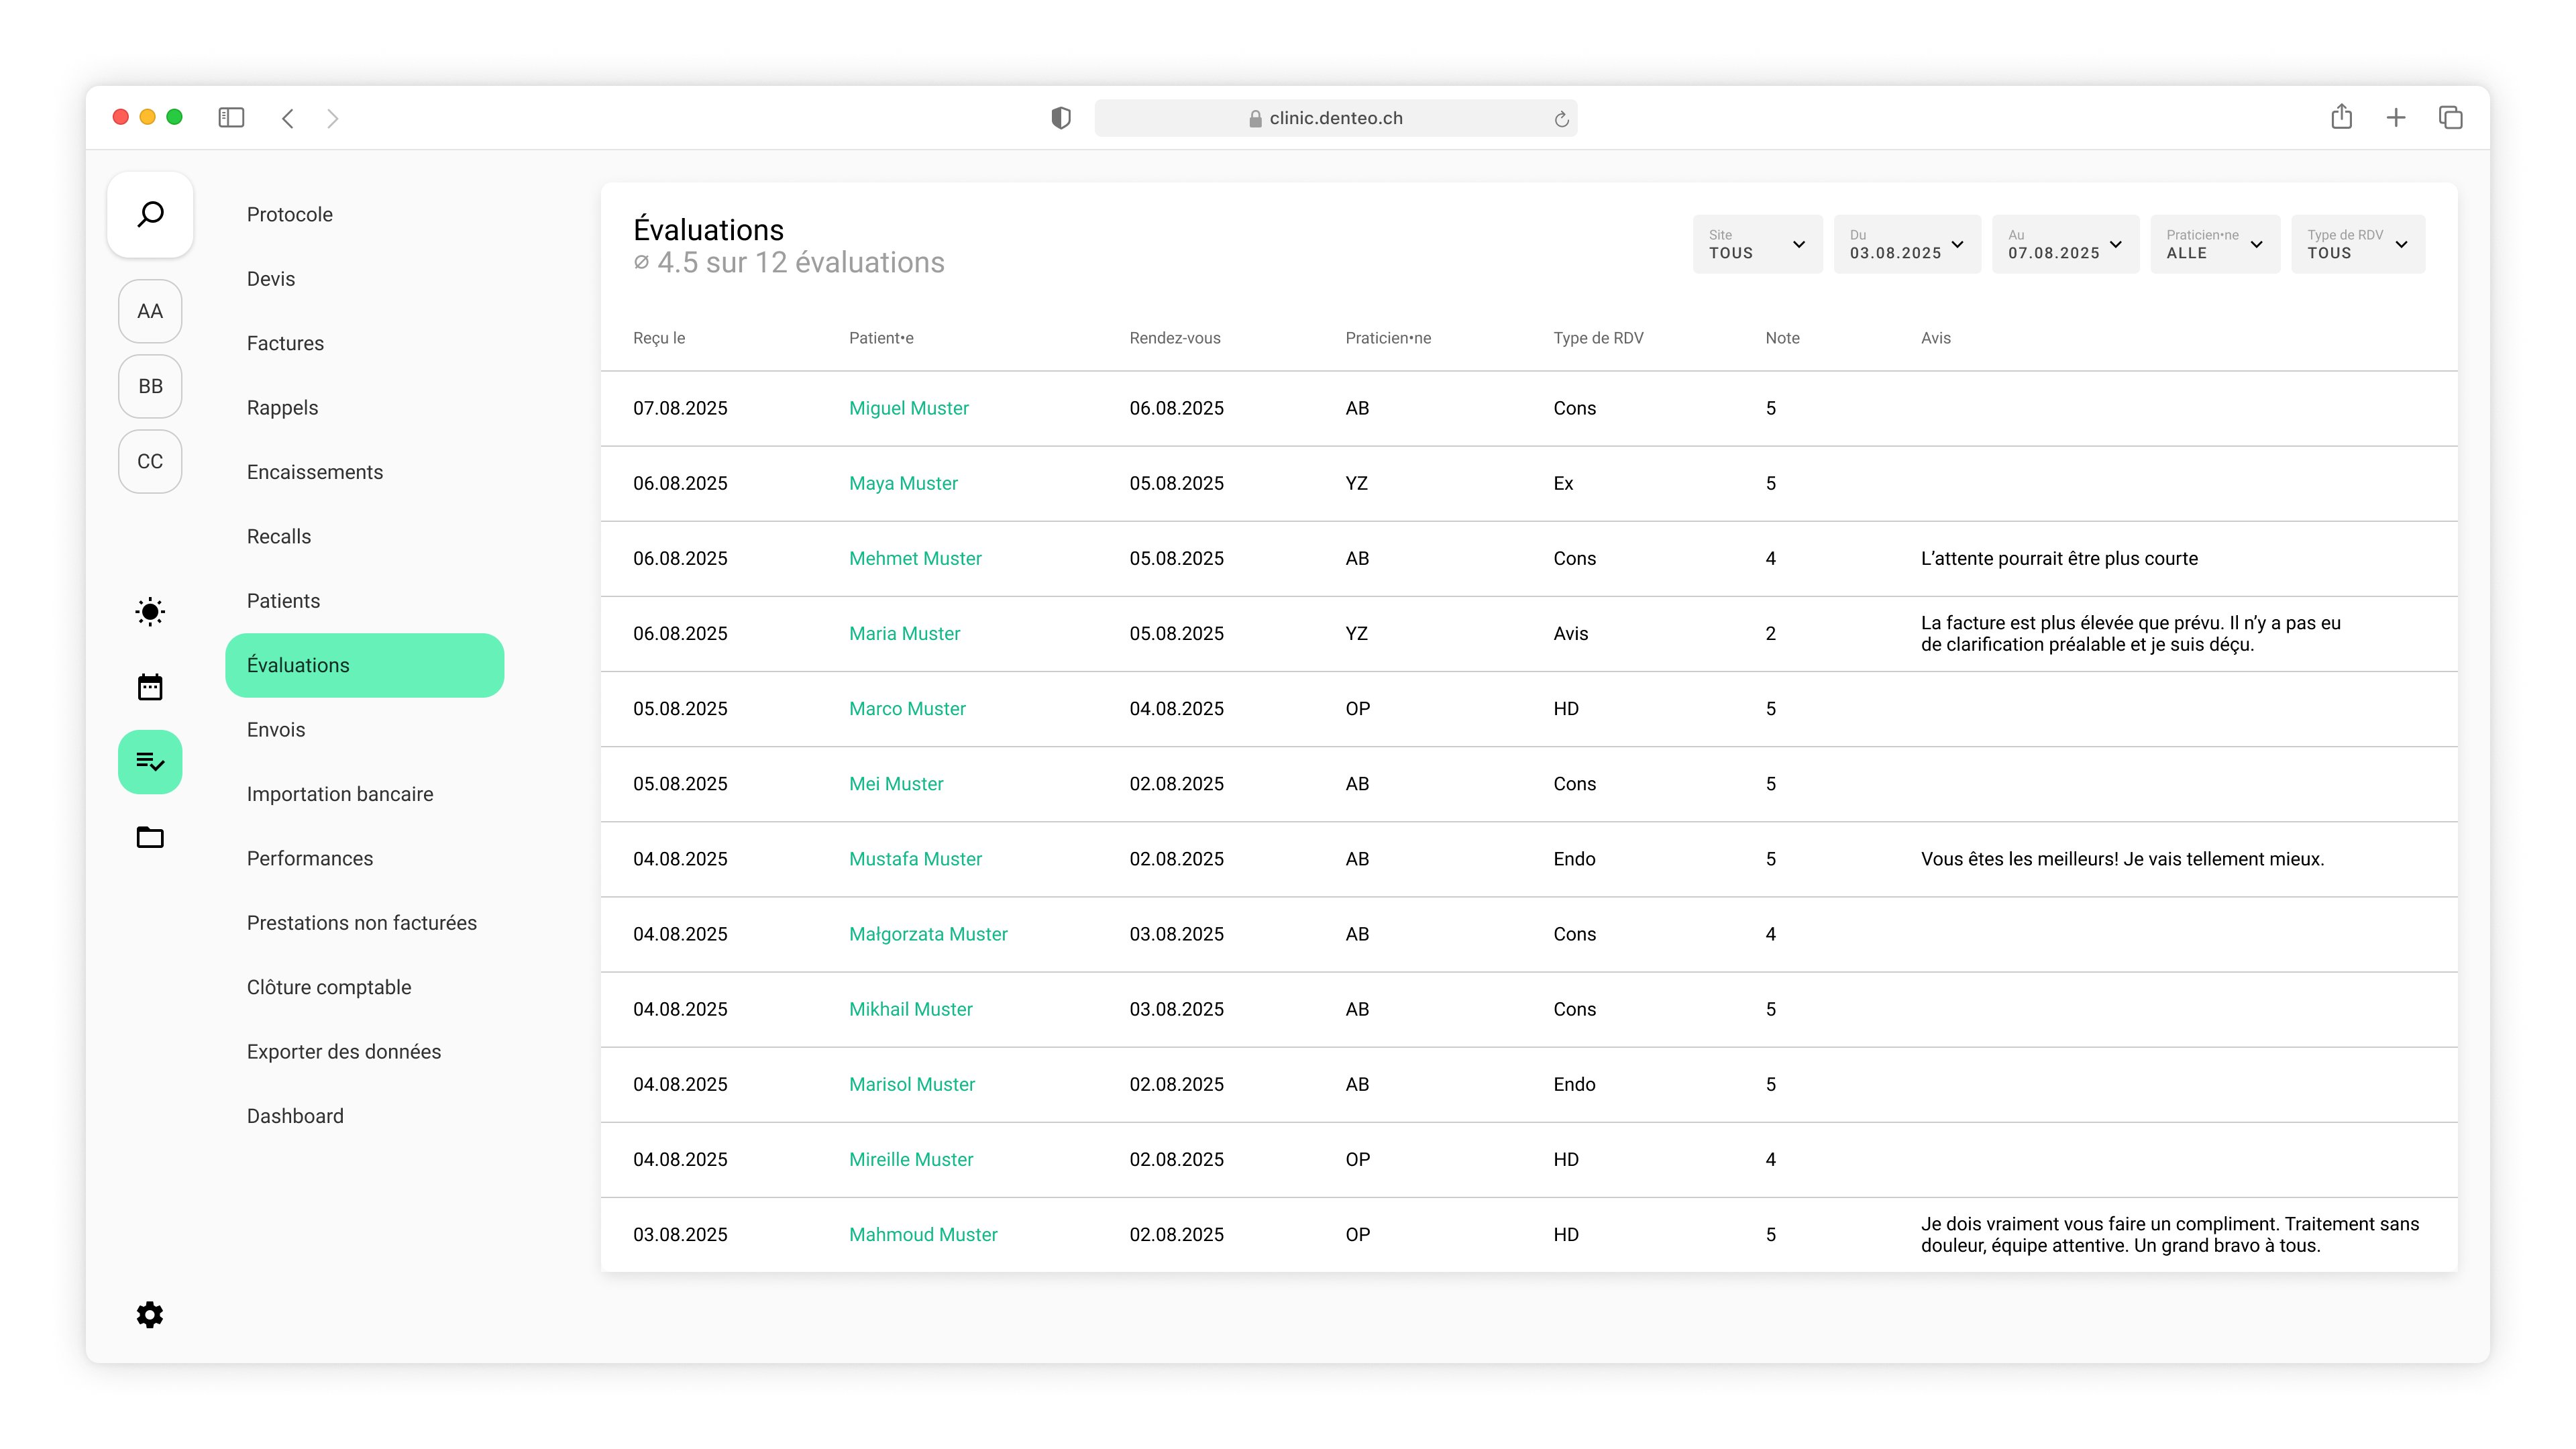Reload page in address bar
2576x1449 pixels.
[x=1561, y=119]
